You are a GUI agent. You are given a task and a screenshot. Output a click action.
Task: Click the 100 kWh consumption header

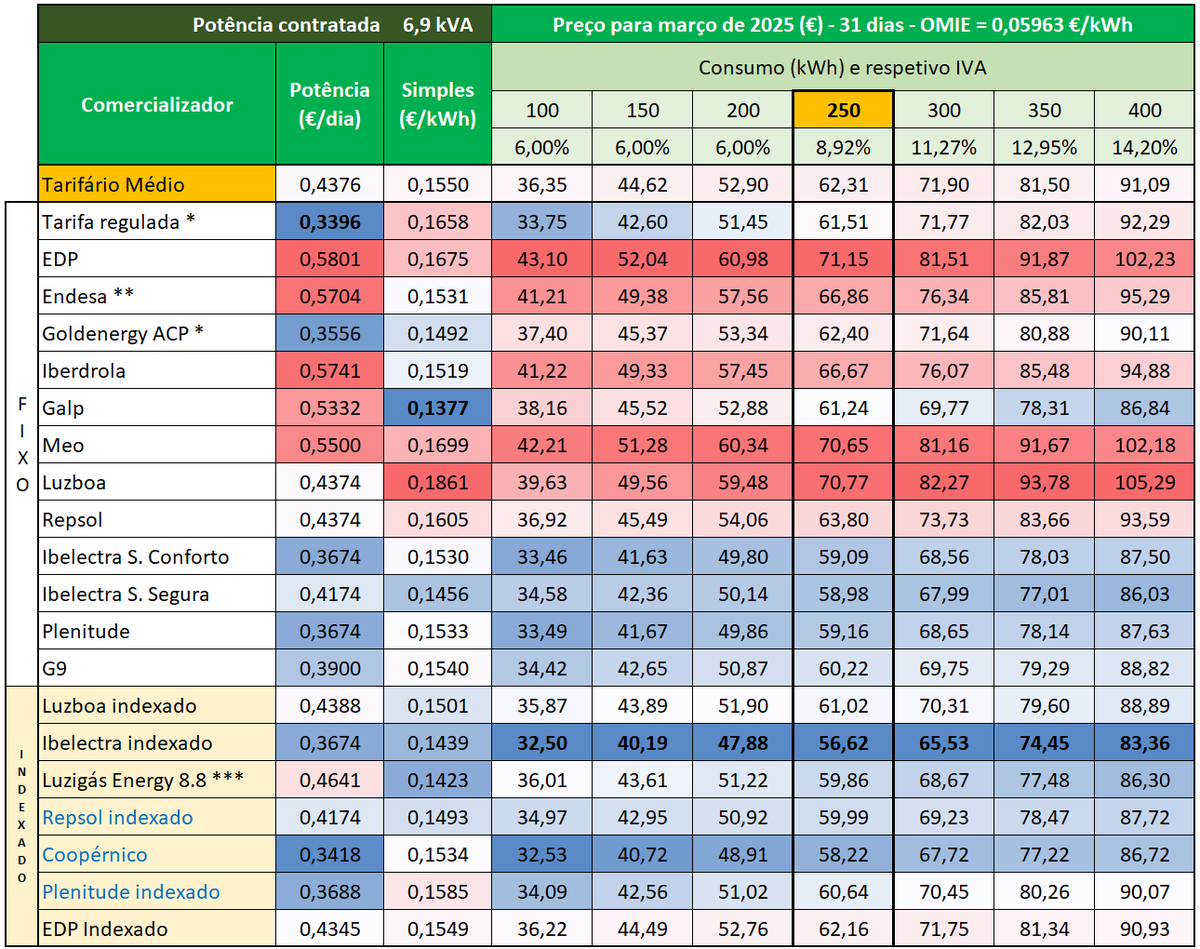[542, 110]
